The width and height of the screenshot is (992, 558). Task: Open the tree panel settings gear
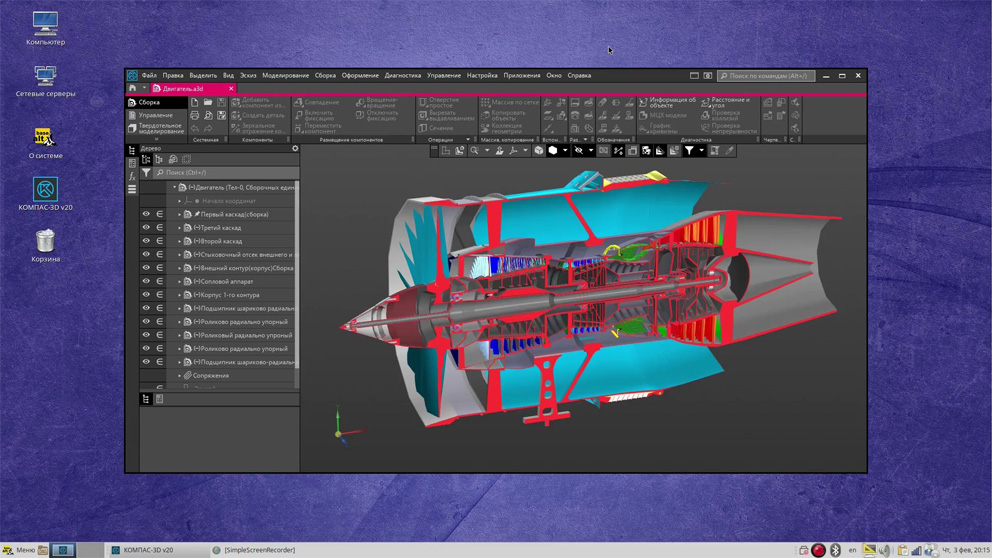(x=294, y=148)
